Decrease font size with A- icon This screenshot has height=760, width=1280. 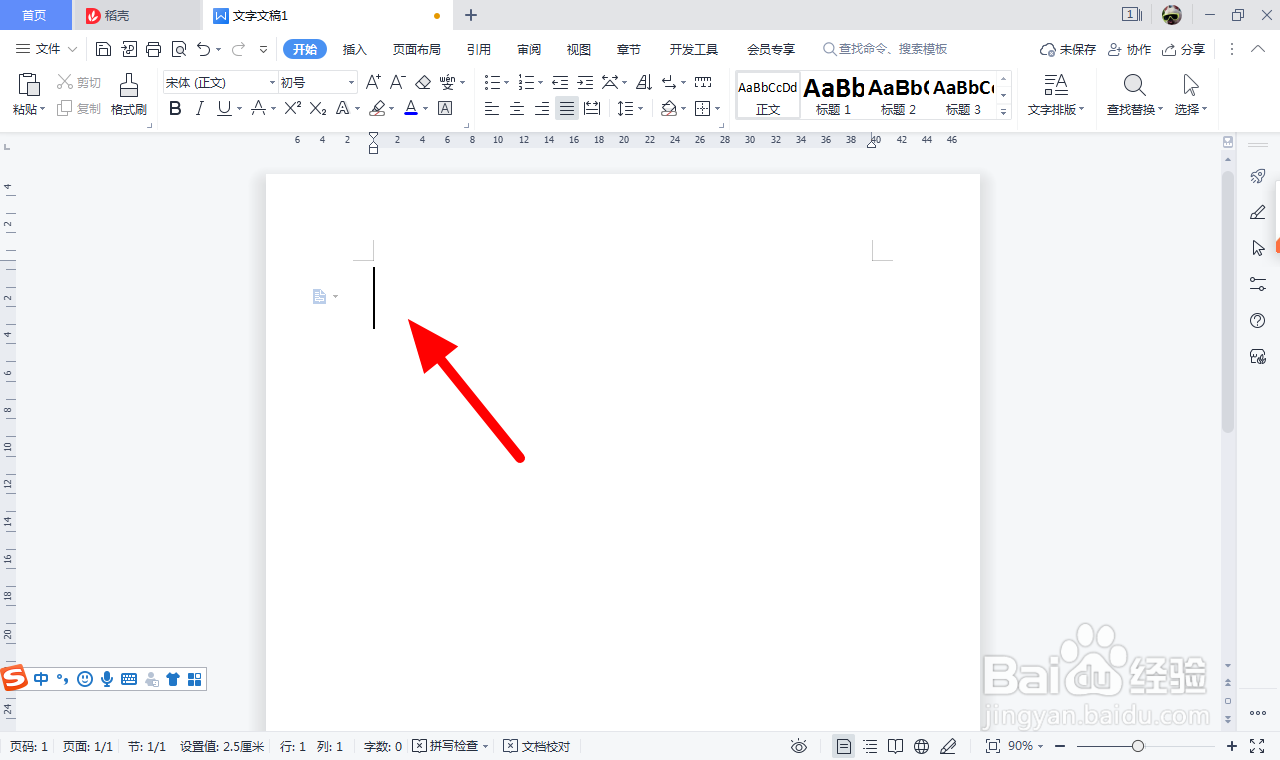(397, 82)
